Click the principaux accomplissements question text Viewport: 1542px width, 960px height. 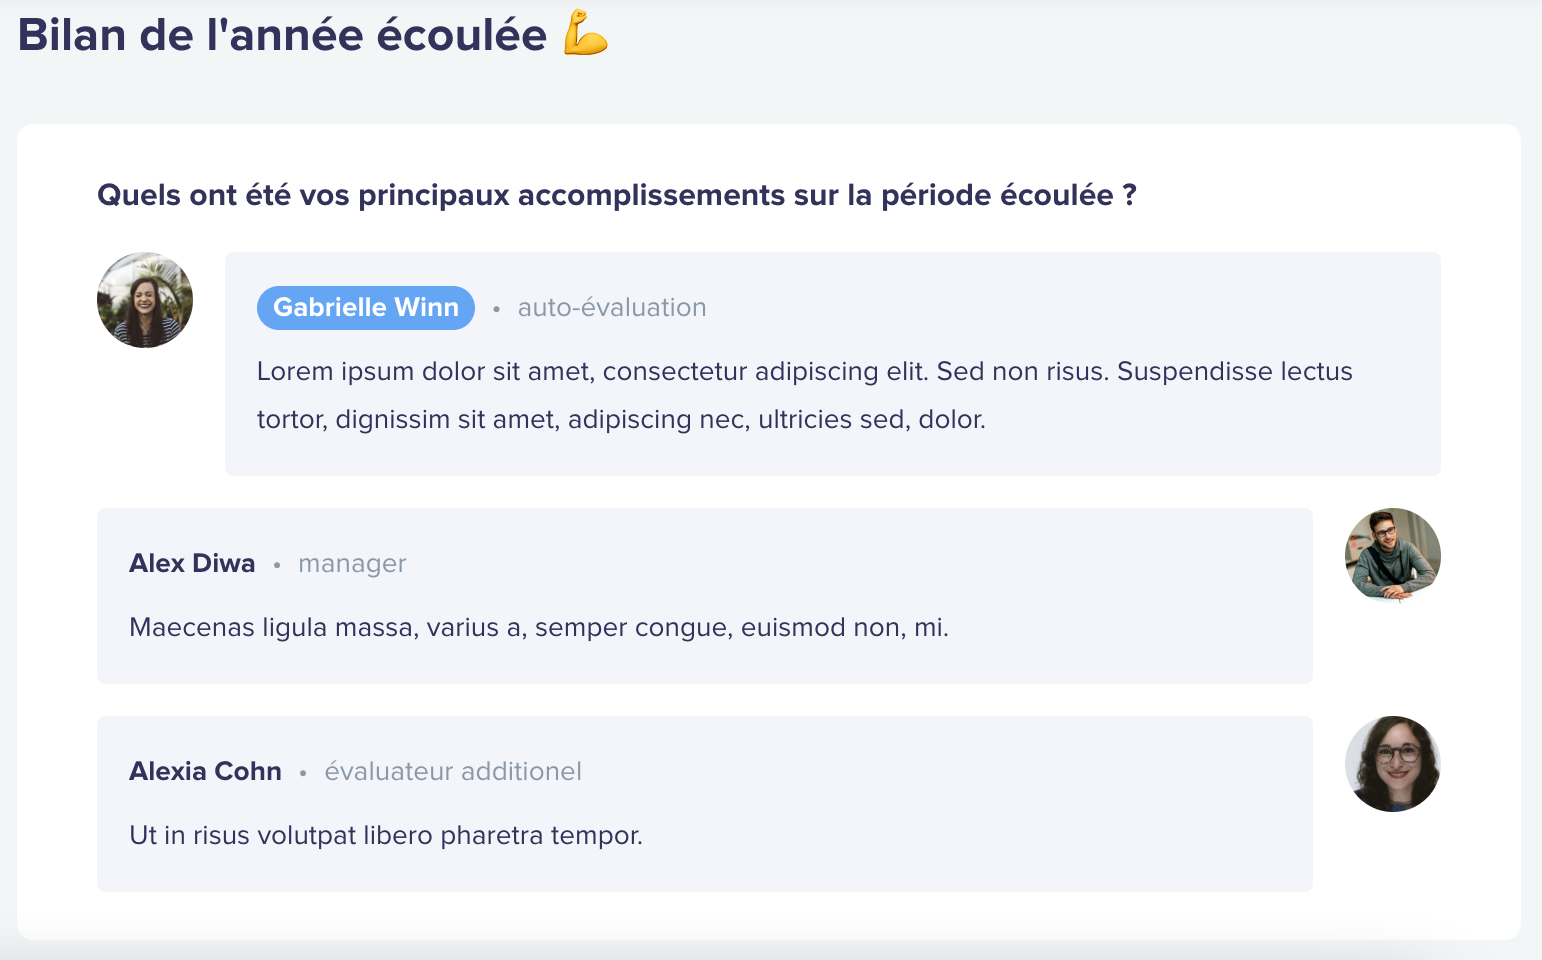(617, 195)
